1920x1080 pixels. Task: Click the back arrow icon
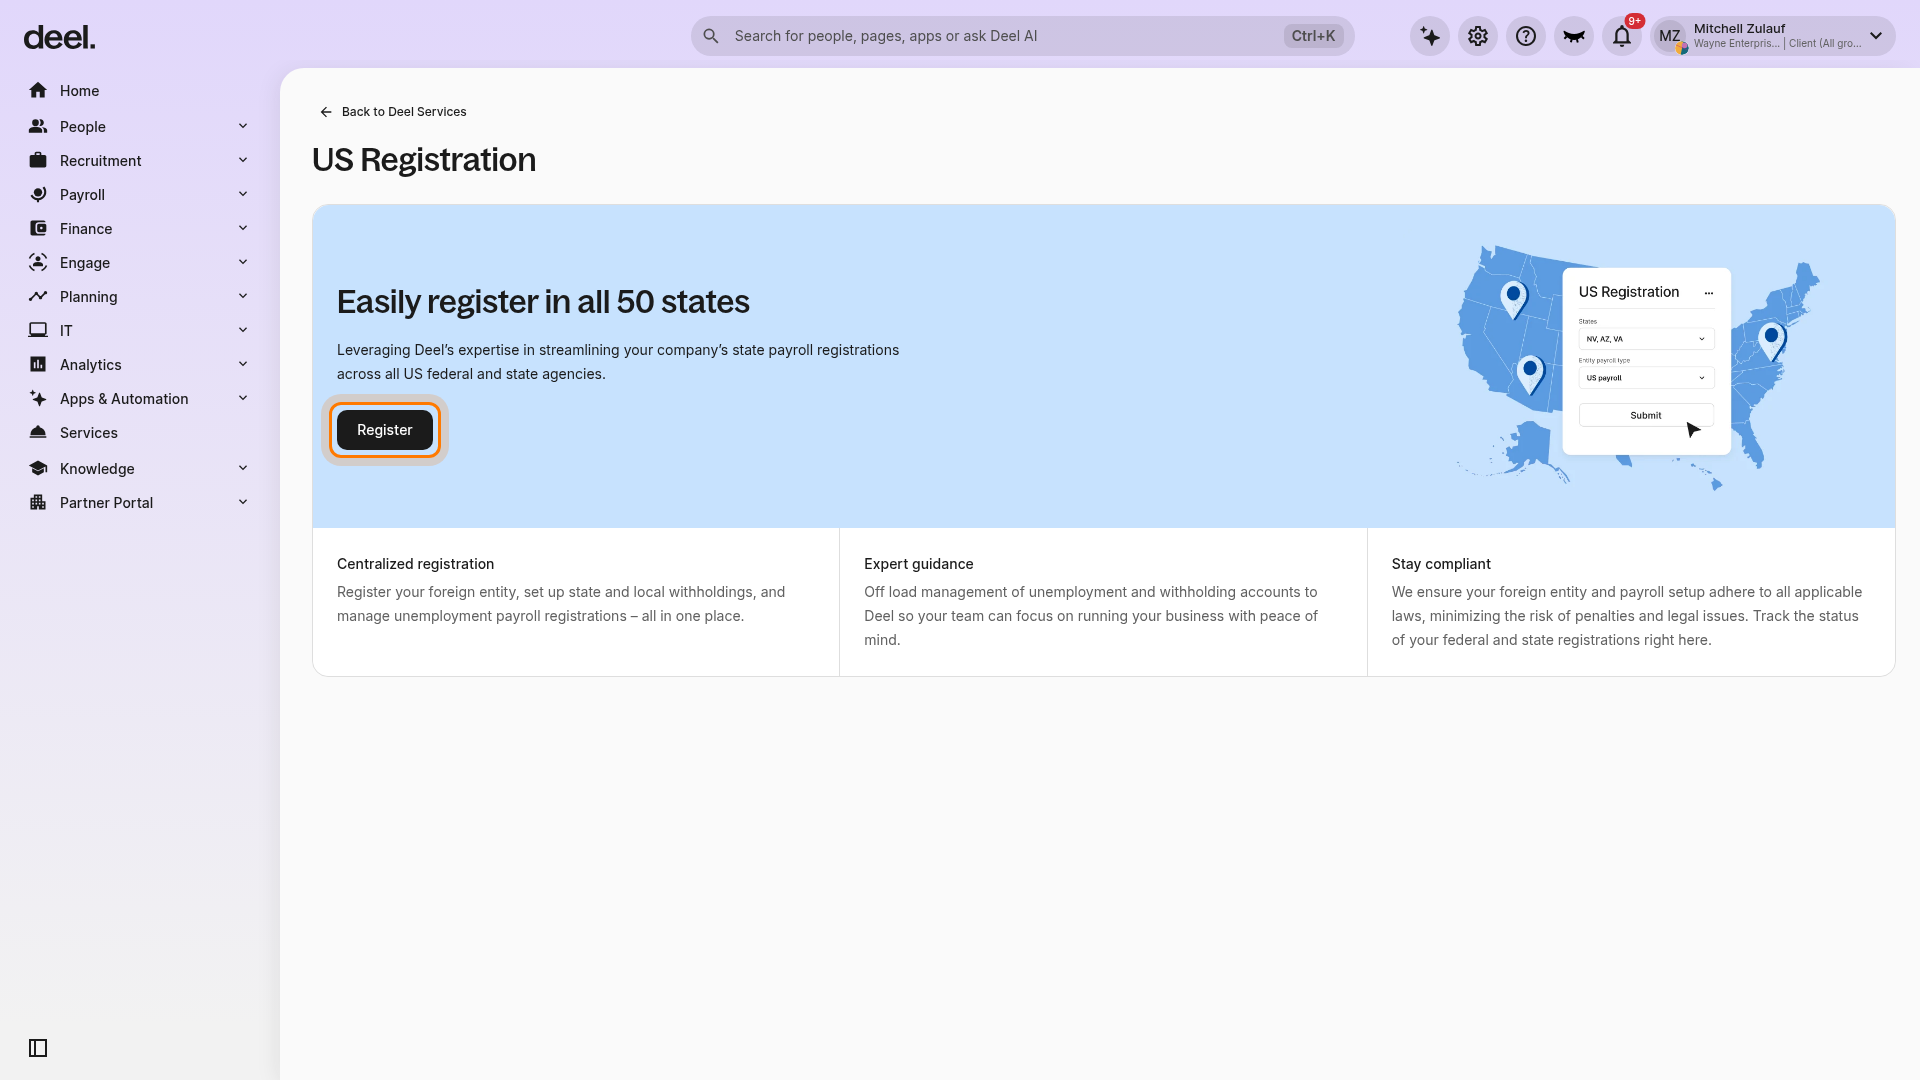pos(326,112)
